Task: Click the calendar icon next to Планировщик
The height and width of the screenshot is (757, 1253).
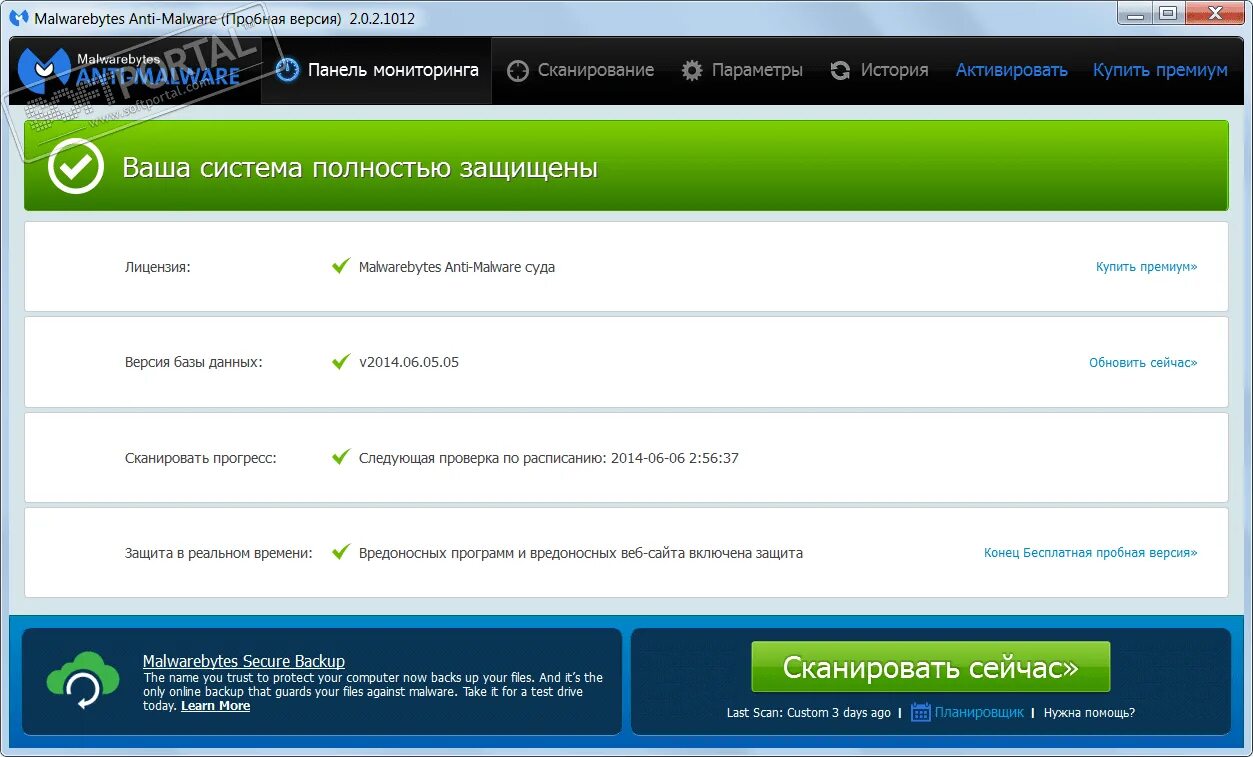Action: point(921,712)
